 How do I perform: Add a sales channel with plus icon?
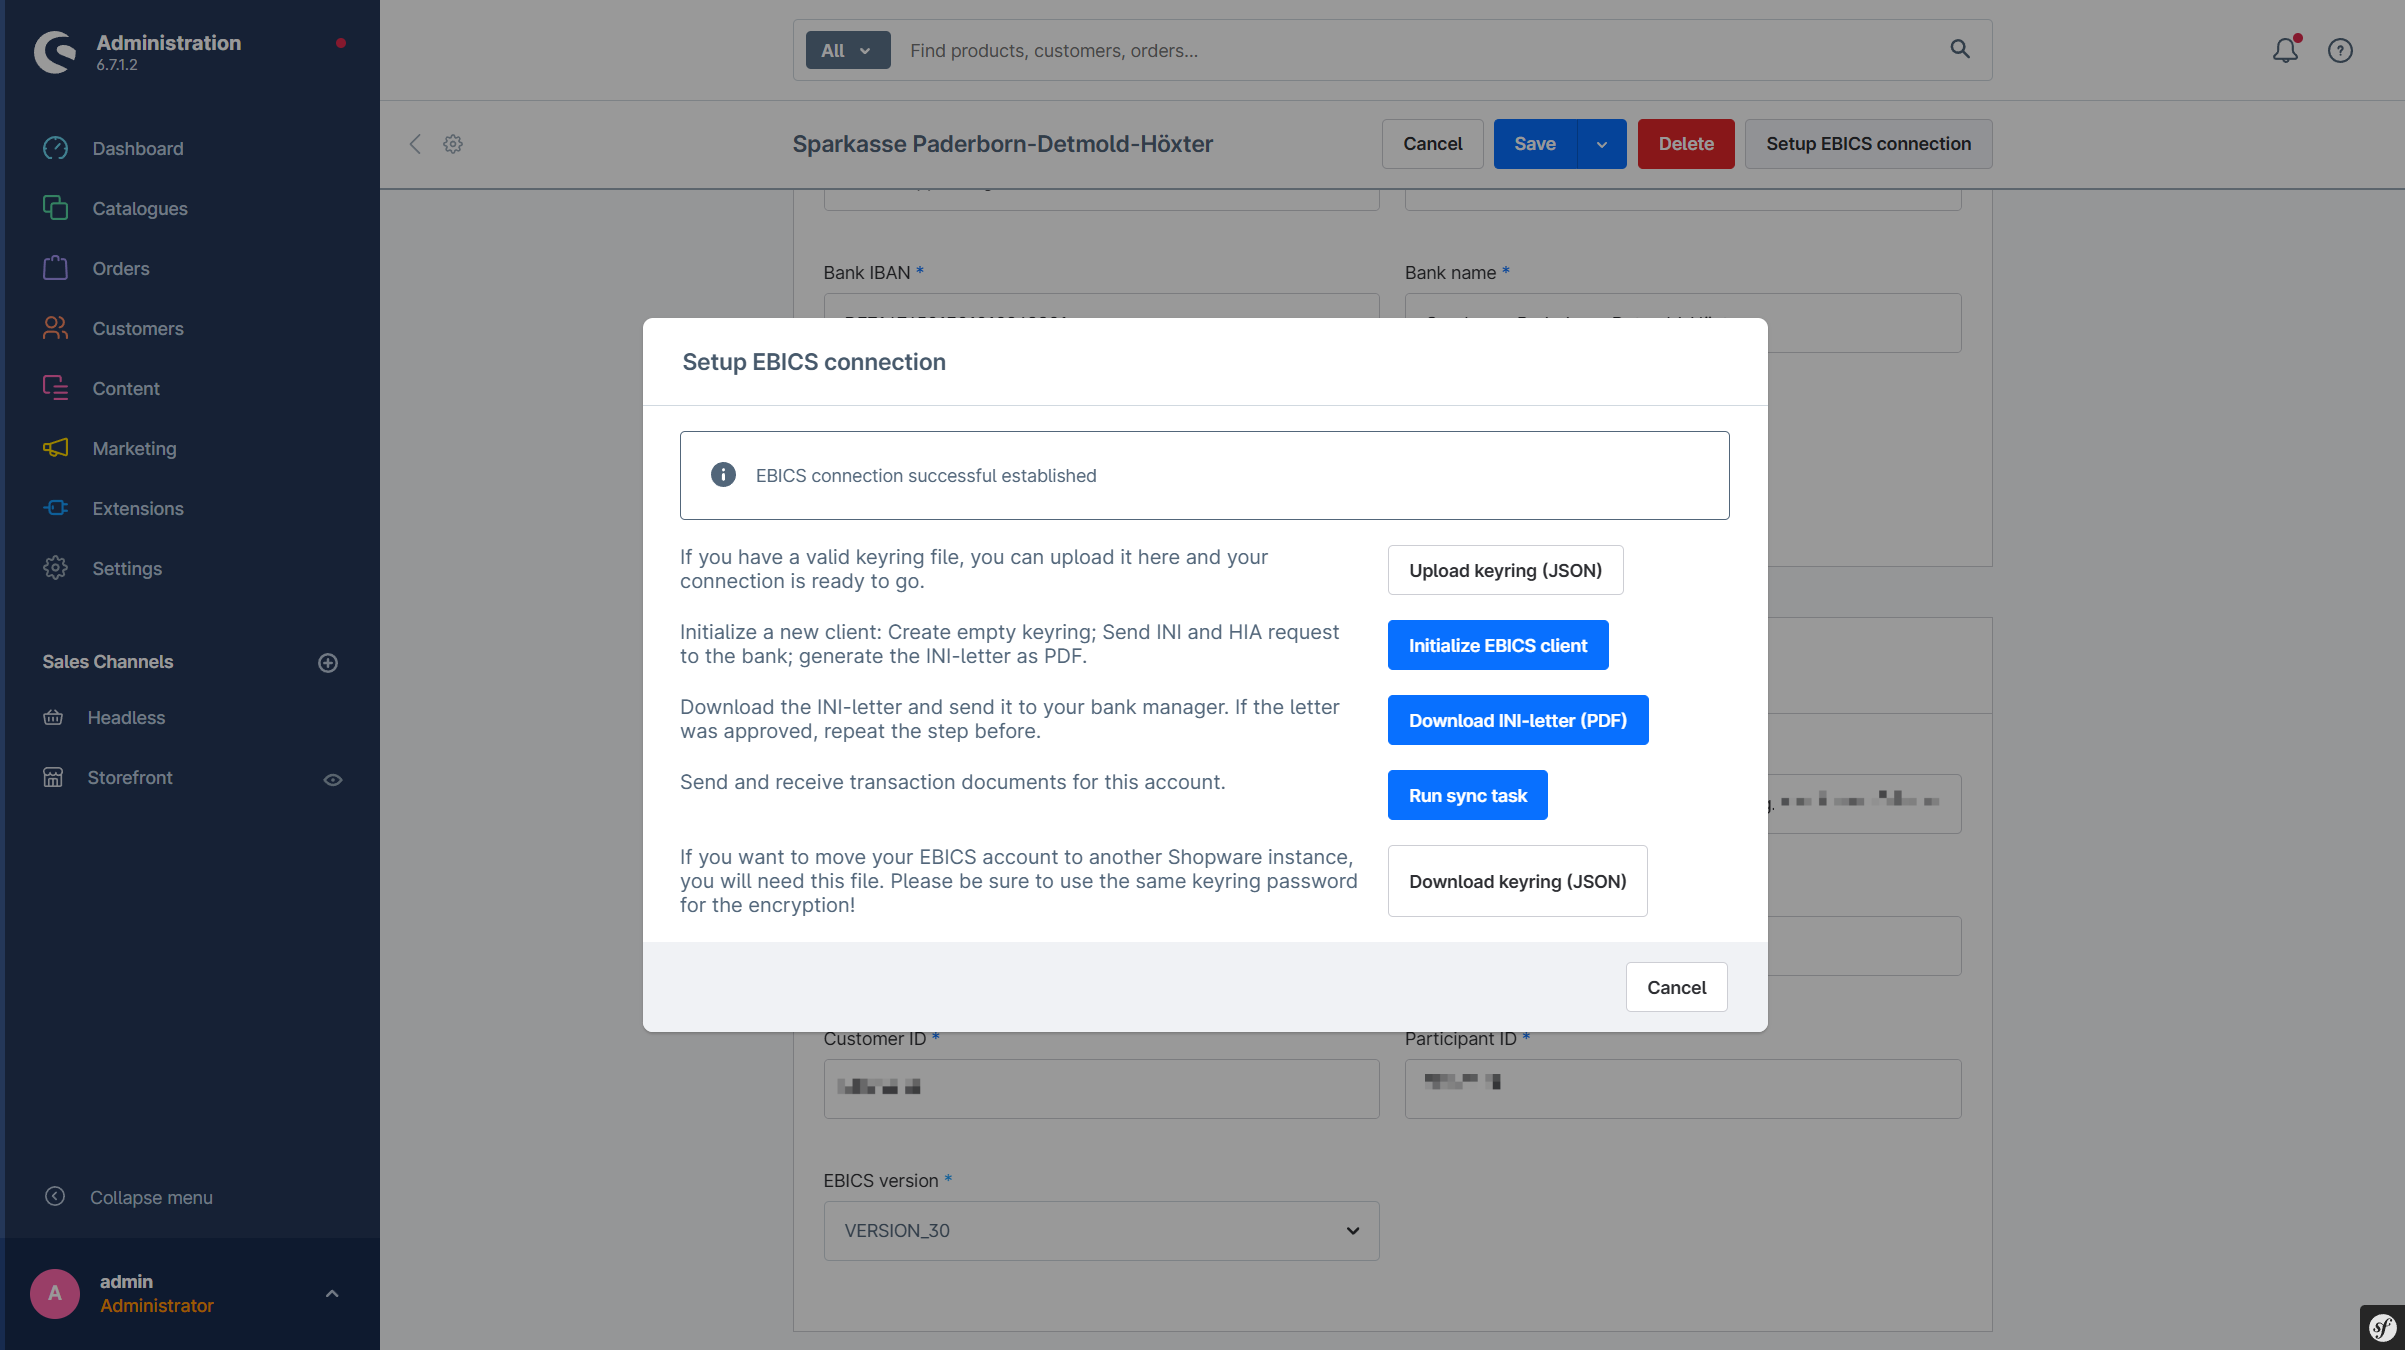[328, 663]
